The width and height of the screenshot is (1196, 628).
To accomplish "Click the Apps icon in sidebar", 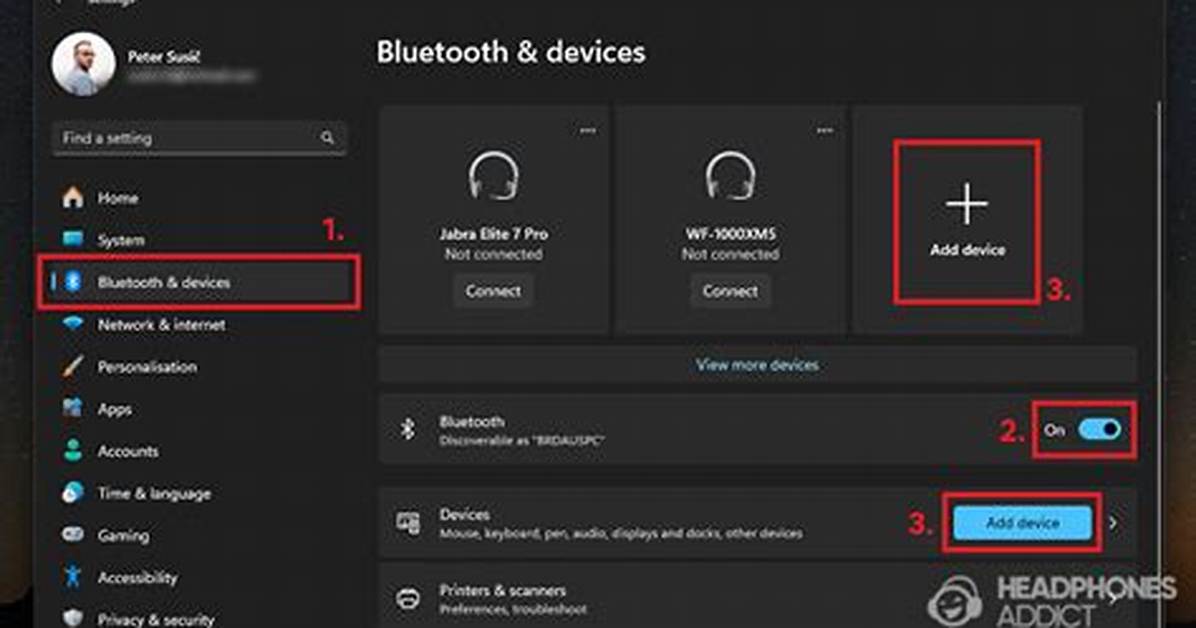I will pos(73,408).
